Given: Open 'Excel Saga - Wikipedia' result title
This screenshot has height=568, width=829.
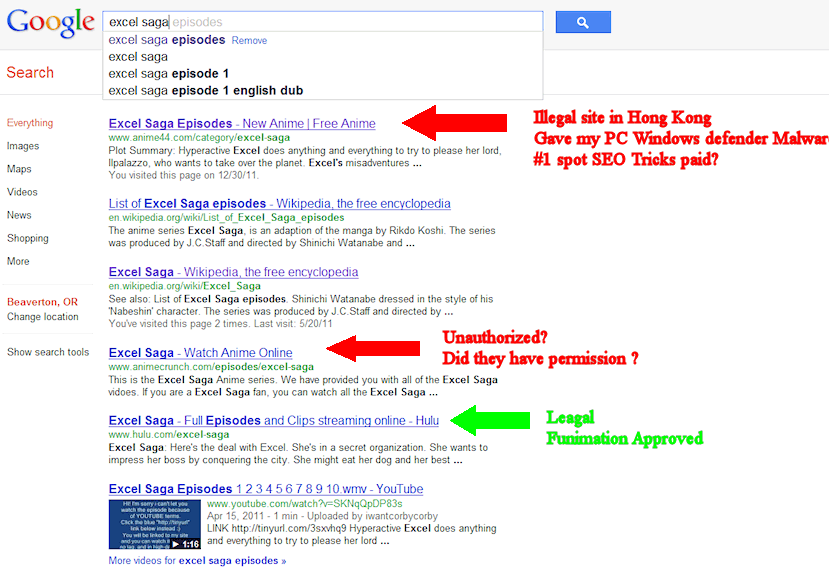Looking at the screenshot, I should (233, 272).
